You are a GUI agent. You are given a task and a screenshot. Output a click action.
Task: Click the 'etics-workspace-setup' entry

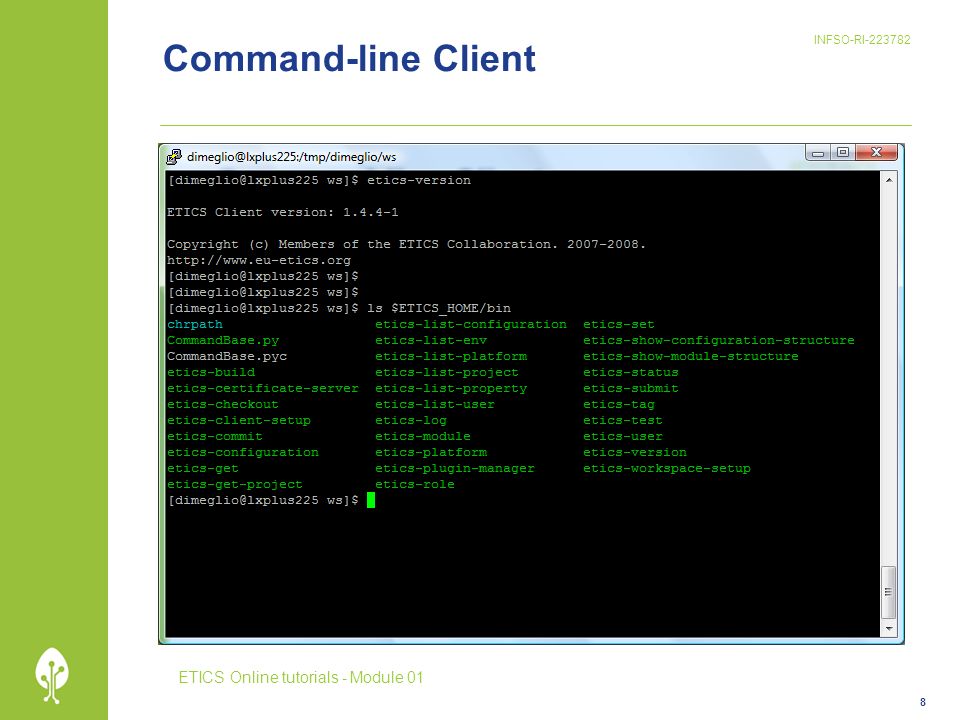[x=667, y=468]
